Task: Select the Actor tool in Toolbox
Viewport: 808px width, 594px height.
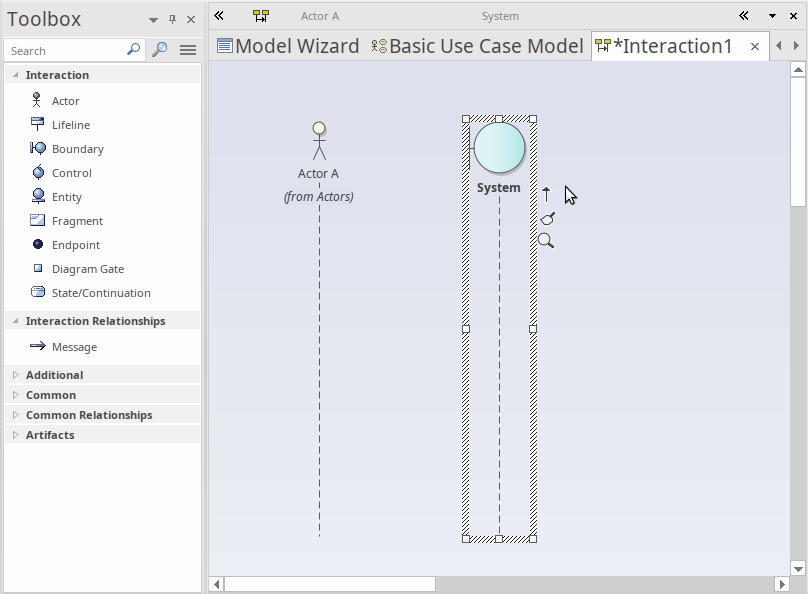Action: click(65, 101)
